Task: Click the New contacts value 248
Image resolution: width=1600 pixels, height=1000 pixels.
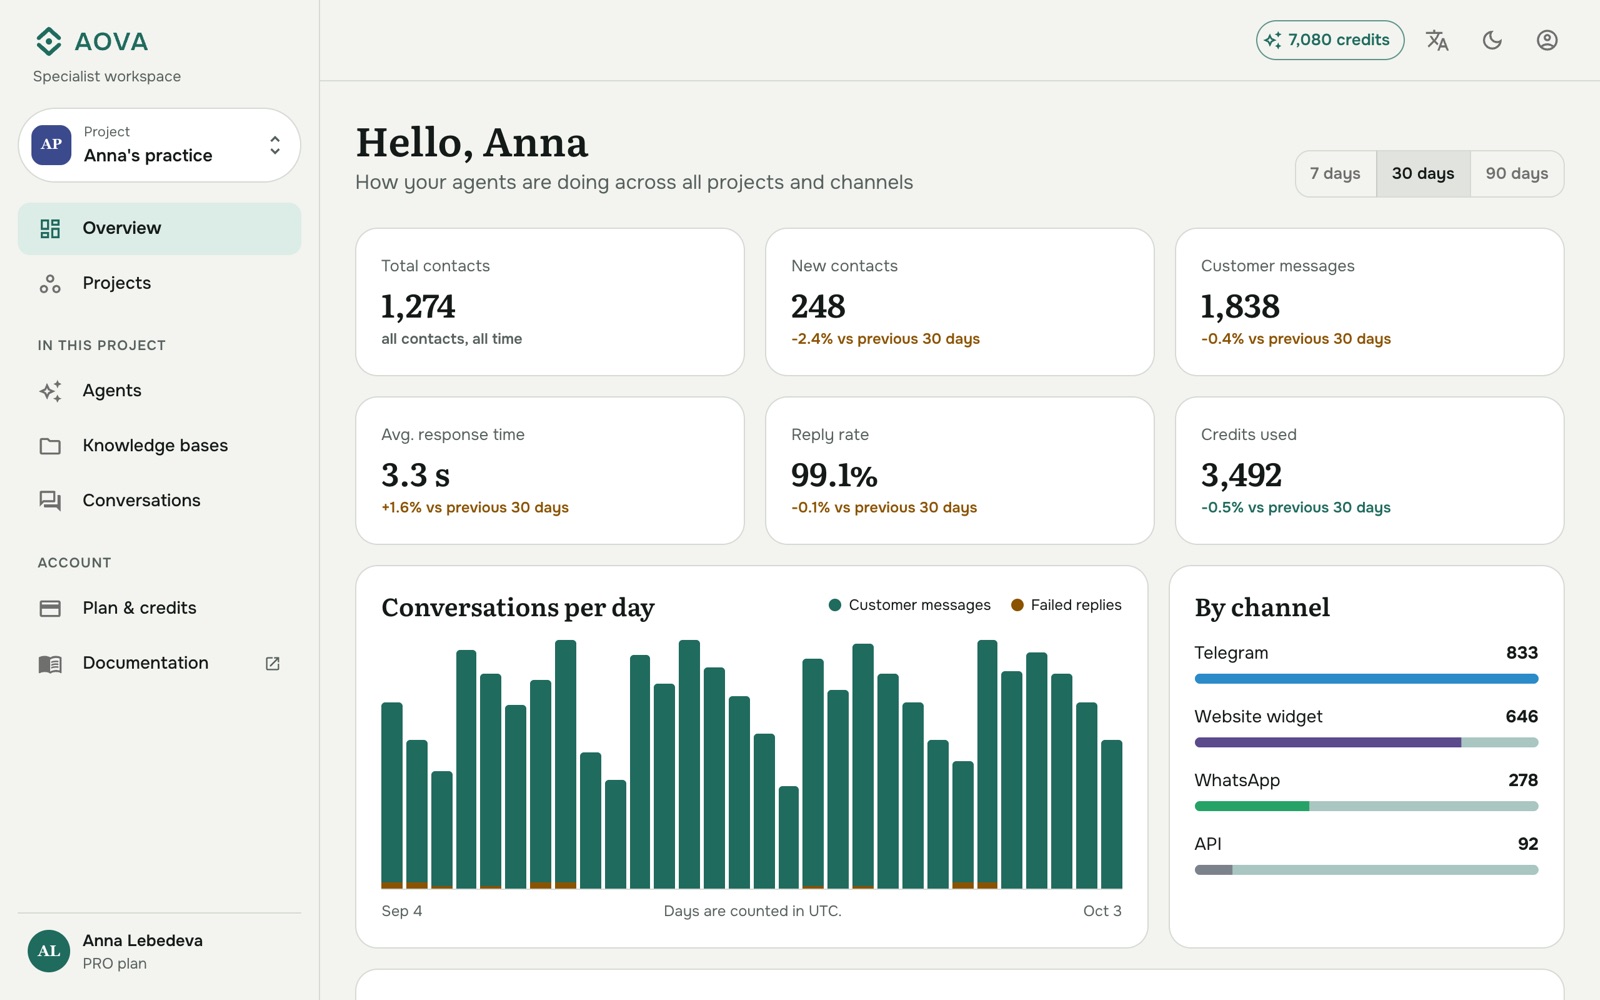Action: point(818,306)
